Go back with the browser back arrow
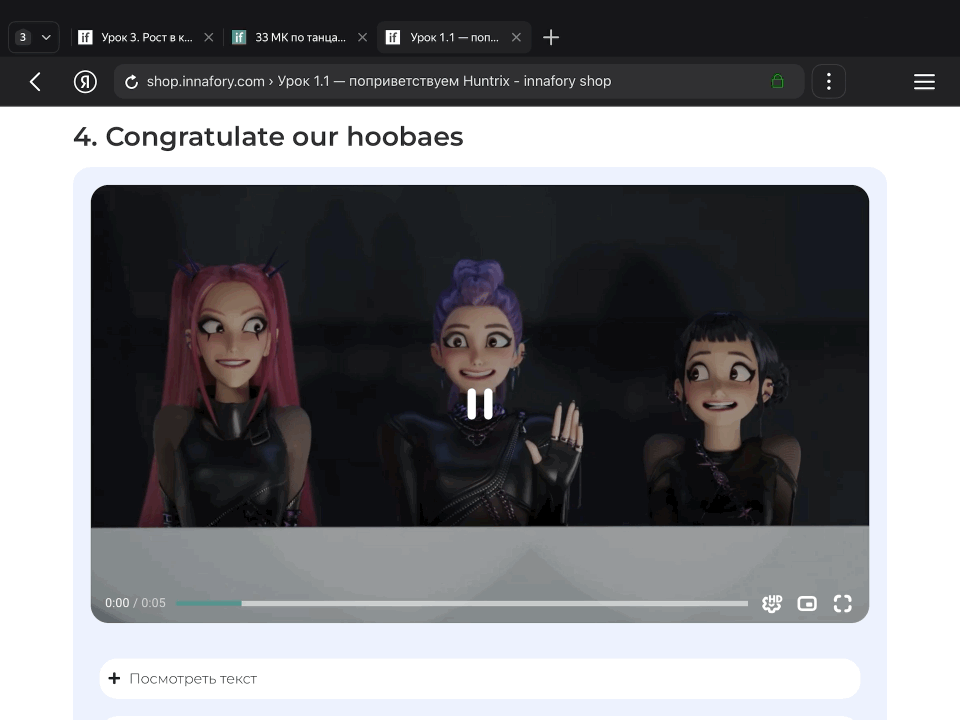 pos(36,81)
